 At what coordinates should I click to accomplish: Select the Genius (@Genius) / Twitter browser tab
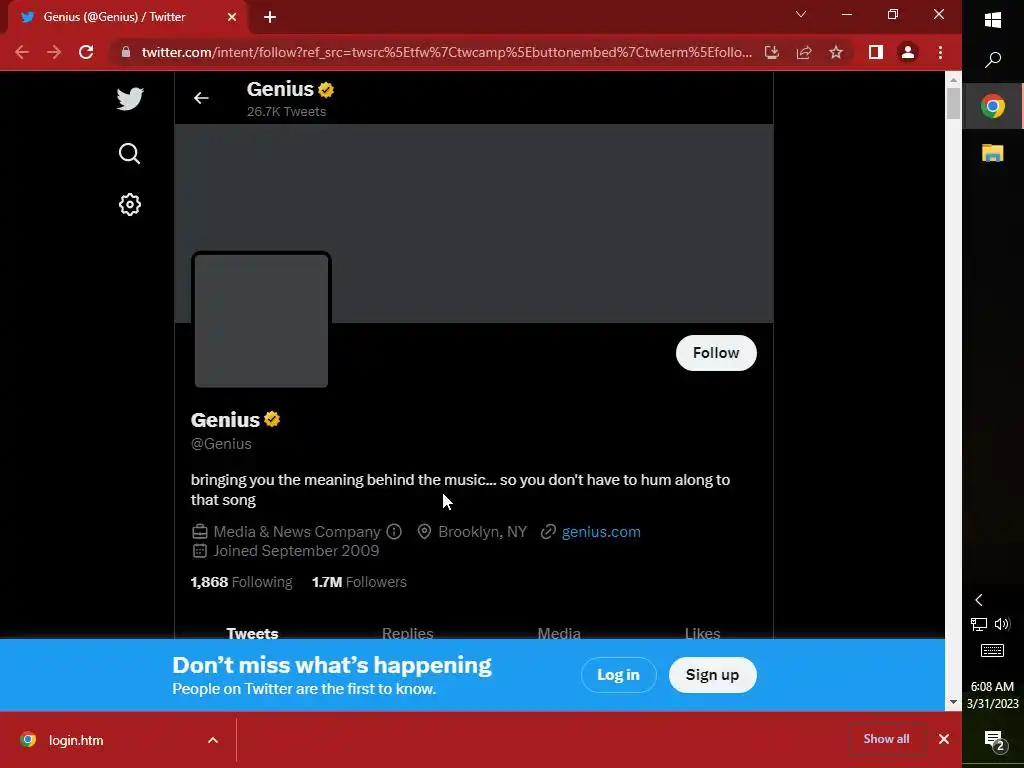pyautogui.click(x=127, y=17)
